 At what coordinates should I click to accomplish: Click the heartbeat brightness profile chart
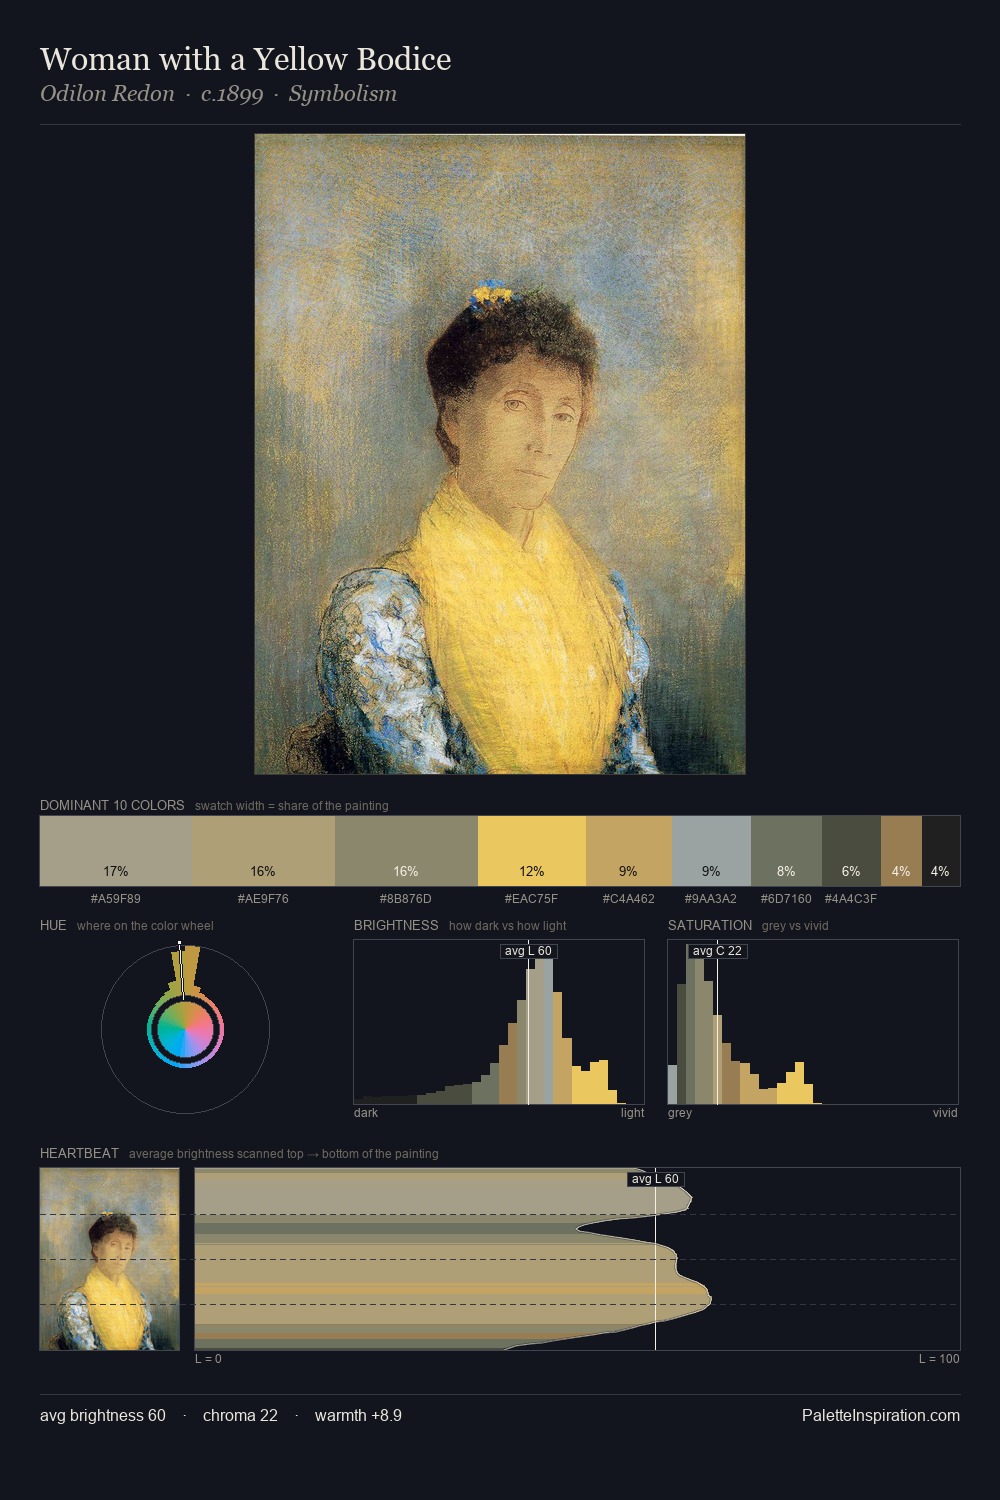(577, 1259)
